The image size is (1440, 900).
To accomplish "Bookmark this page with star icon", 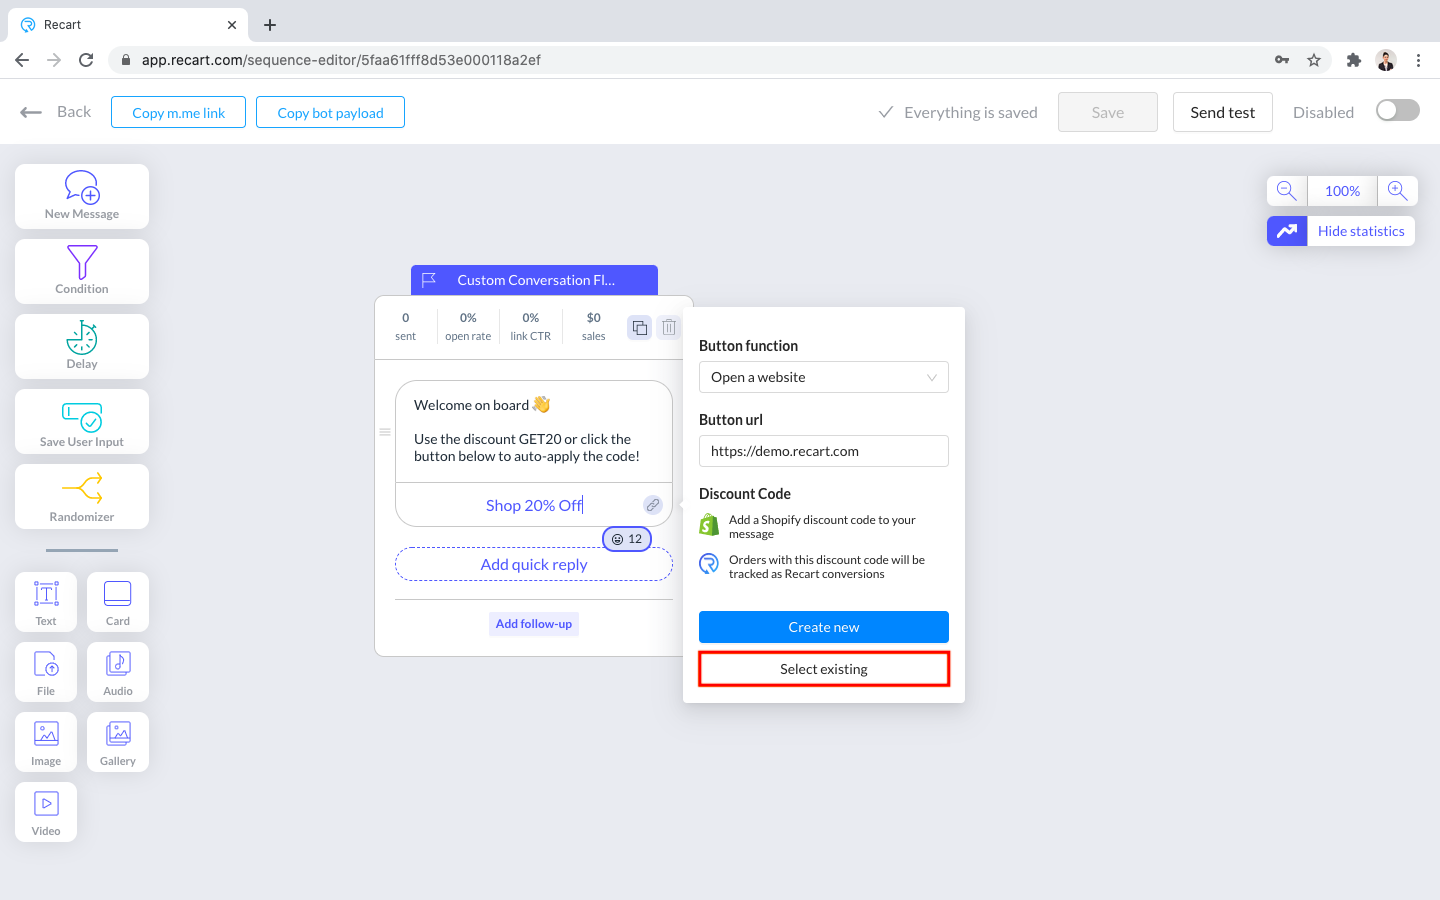I will (x=1314, y=60).
